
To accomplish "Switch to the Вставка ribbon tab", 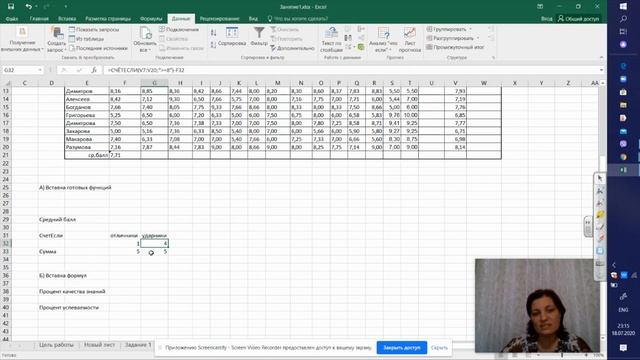I will (x=67, y=19).
